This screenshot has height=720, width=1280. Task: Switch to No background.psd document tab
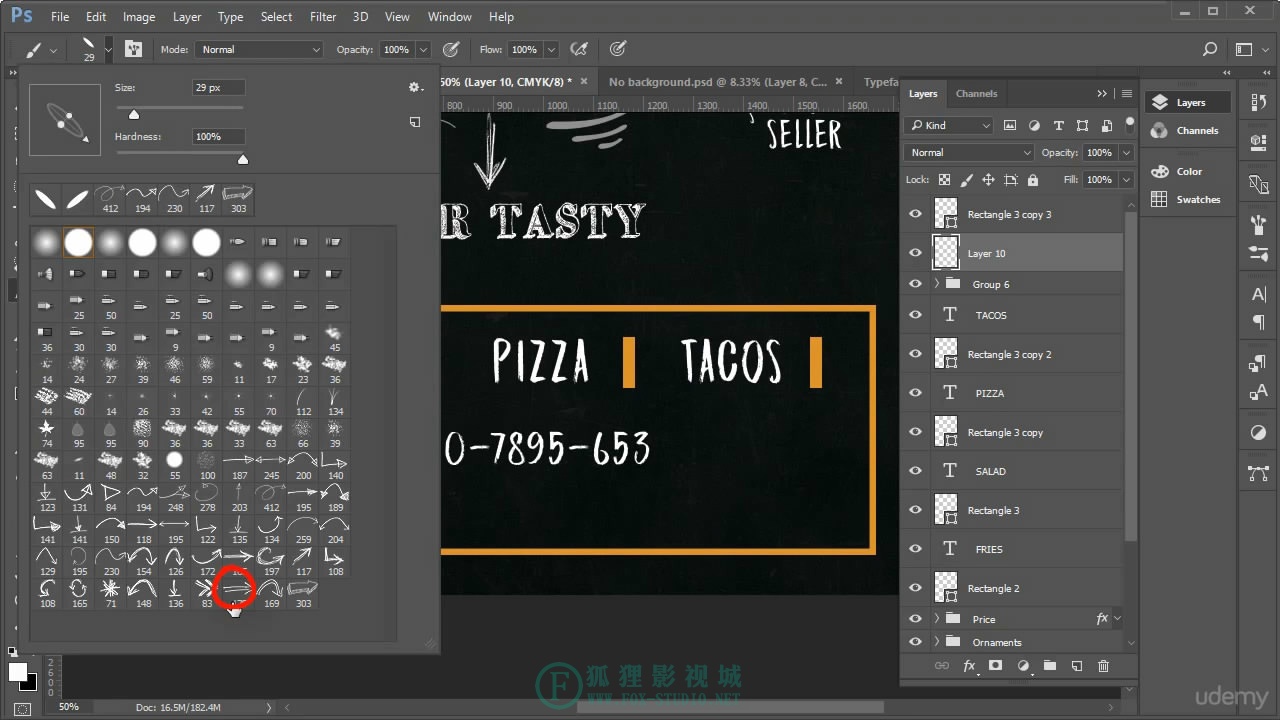[x=717, y=82]
